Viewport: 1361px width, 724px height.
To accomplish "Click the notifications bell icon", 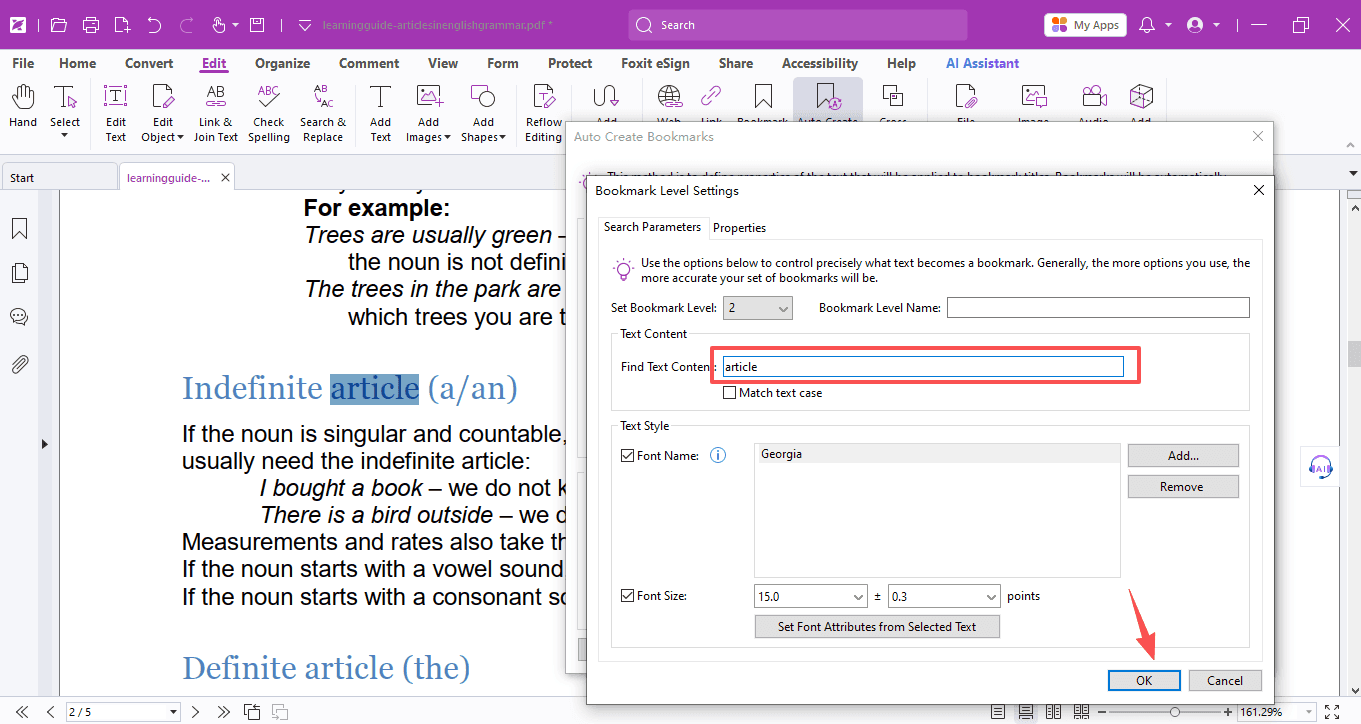I will tap(1147, 25).
